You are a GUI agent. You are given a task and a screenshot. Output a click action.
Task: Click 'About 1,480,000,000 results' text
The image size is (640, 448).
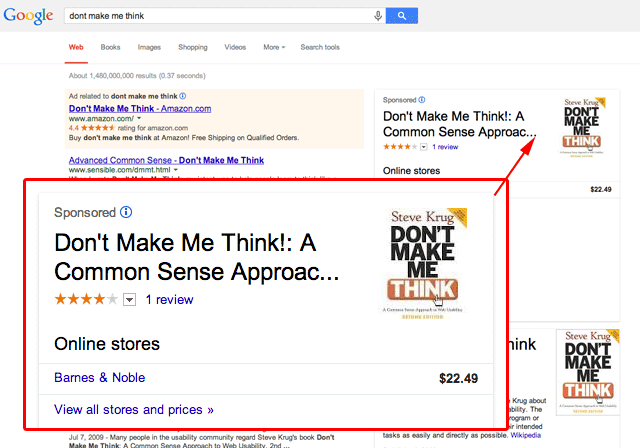click(x=137, y=75)
